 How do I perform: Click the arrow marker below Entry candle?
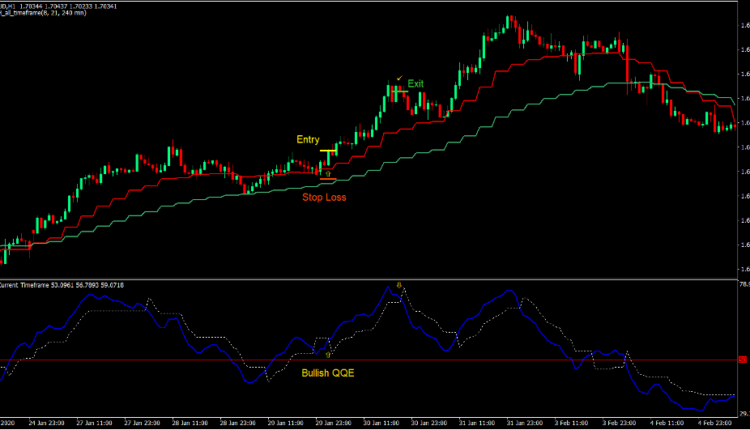point(327,173)
